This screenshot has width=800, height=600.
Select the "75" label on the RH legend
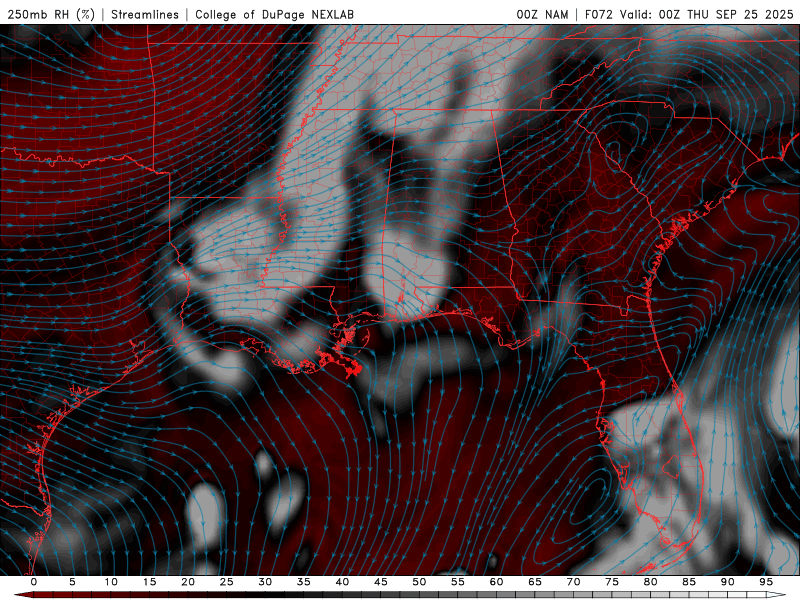pyautogui.click(x=612, y=582)
